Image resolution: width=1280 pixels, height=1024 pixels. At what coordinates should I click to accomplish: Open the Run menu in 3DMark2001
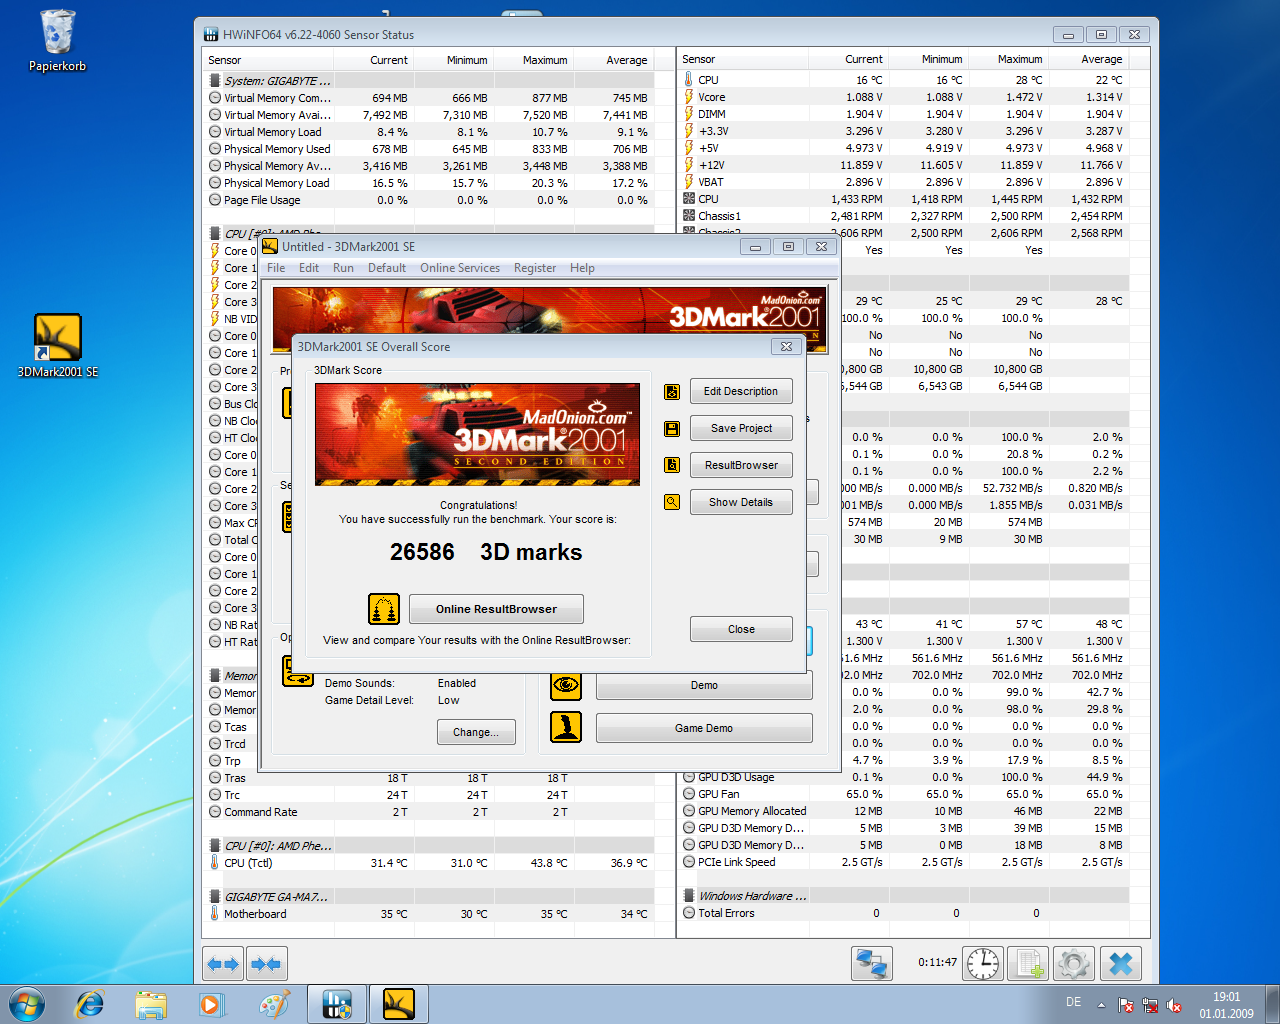click(x=343, y=268)
